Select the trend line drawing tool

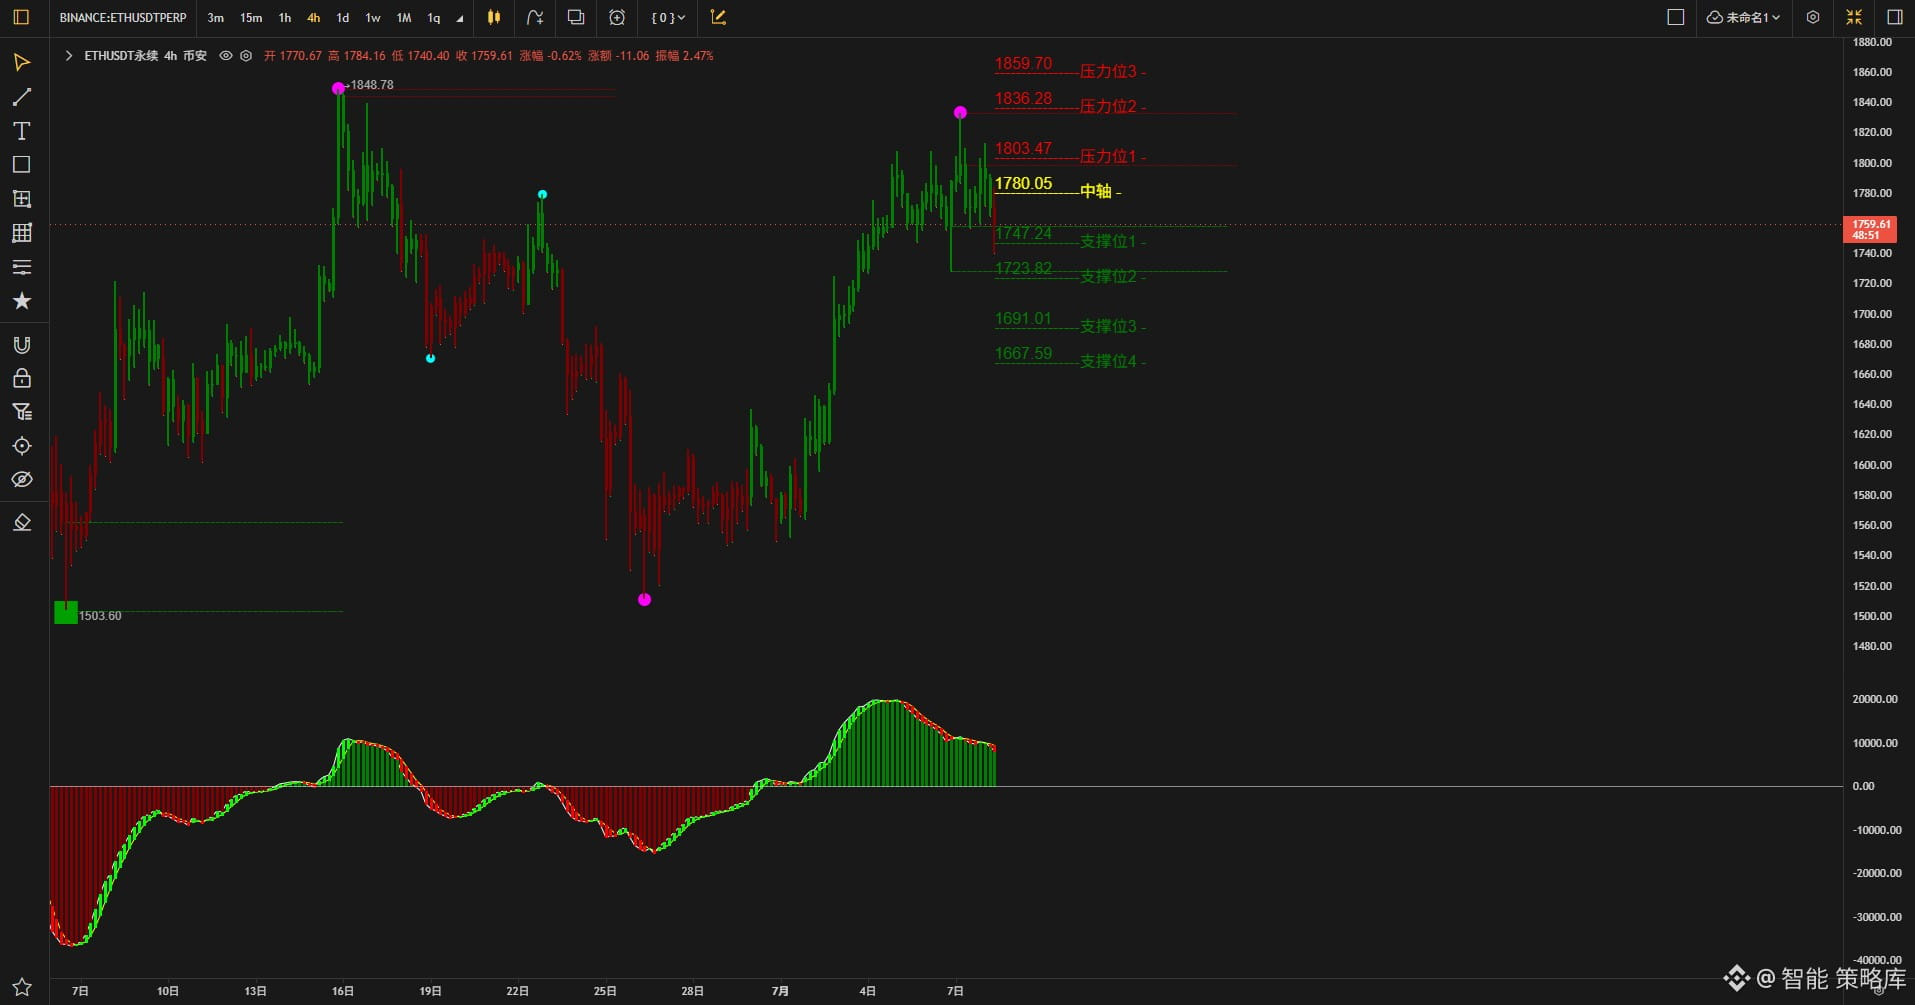(x=21, y=97)
